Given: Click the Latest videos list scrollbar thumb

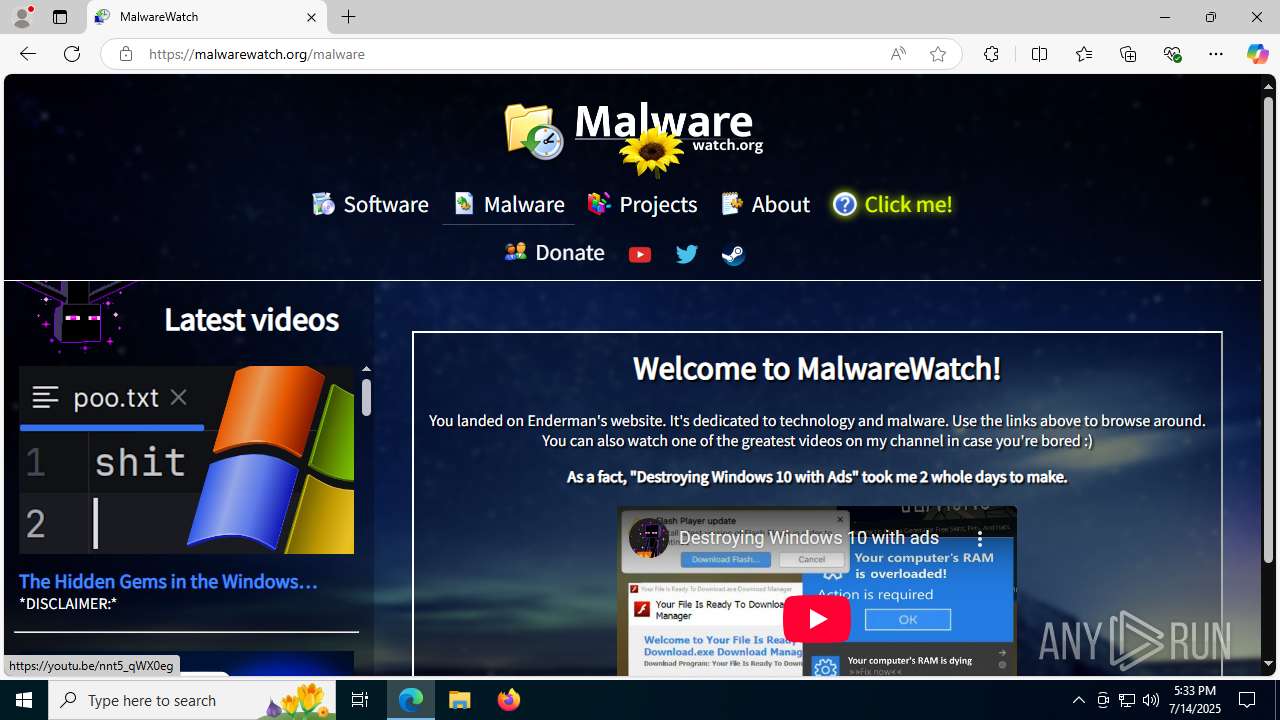Looking at the screenshot, I should coord(366,397).
